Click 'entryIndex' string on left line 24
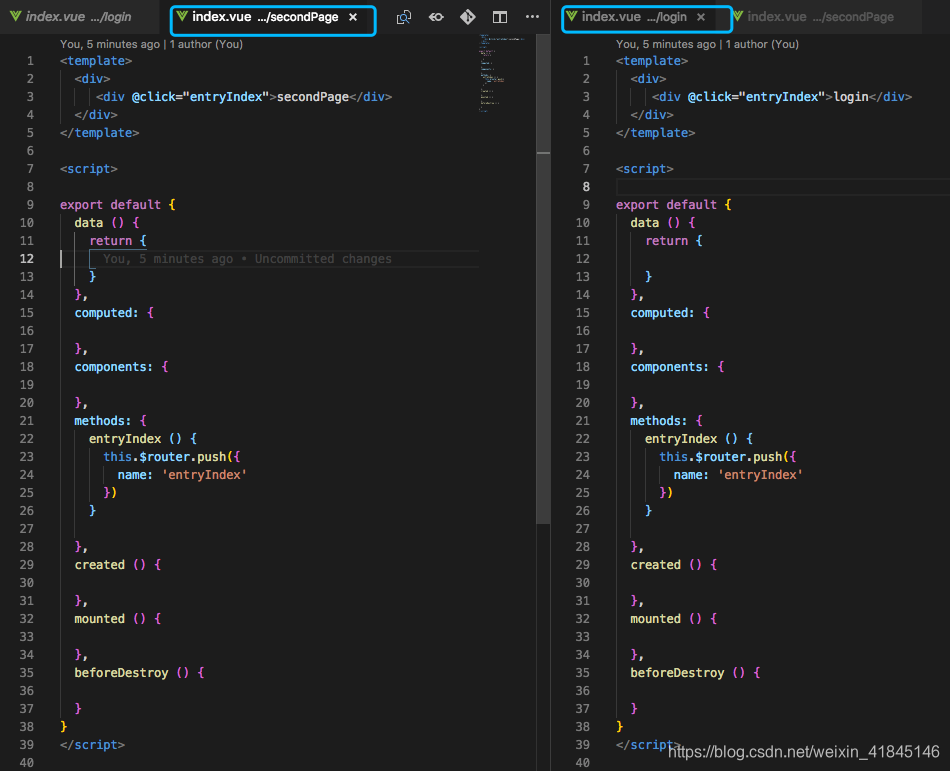950x771 pixels. point(204,474)
